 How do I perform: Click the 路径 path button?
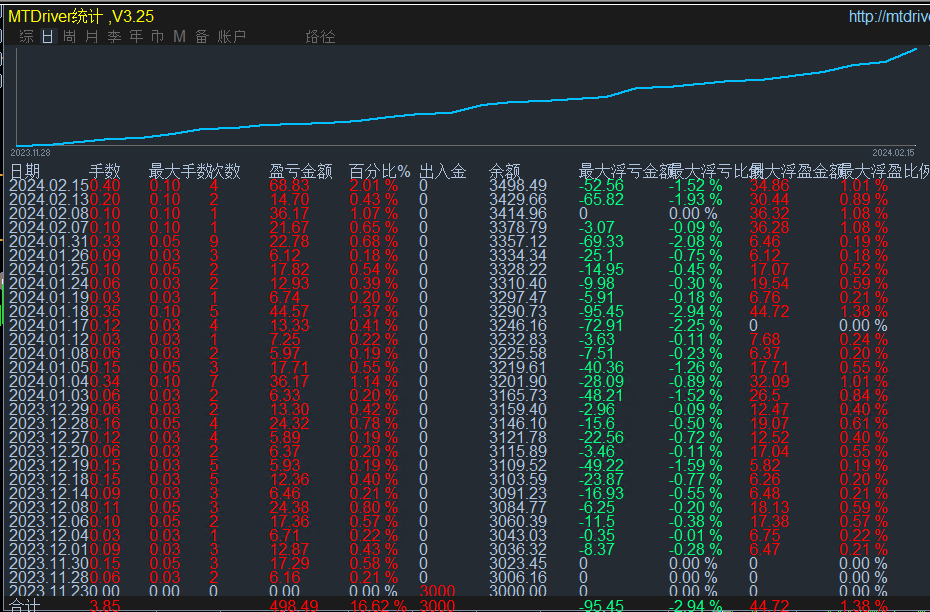(x=320, y=37)
